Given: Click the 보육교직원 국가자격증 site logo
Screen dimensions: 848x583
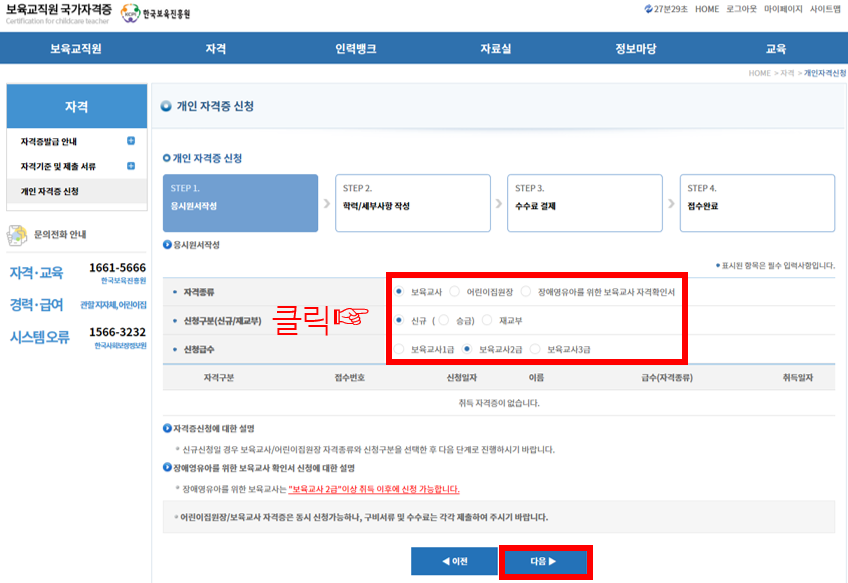Looking at the screenshot, I should pyautogui.click(x=56, y=13).
